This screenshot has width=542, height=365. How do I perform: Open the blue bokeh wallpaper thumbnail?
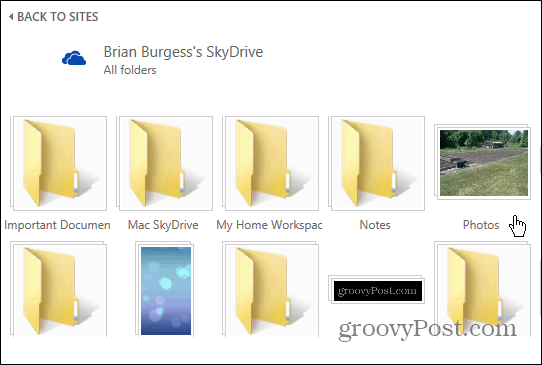pyautogui.click(x=165, y=289)
